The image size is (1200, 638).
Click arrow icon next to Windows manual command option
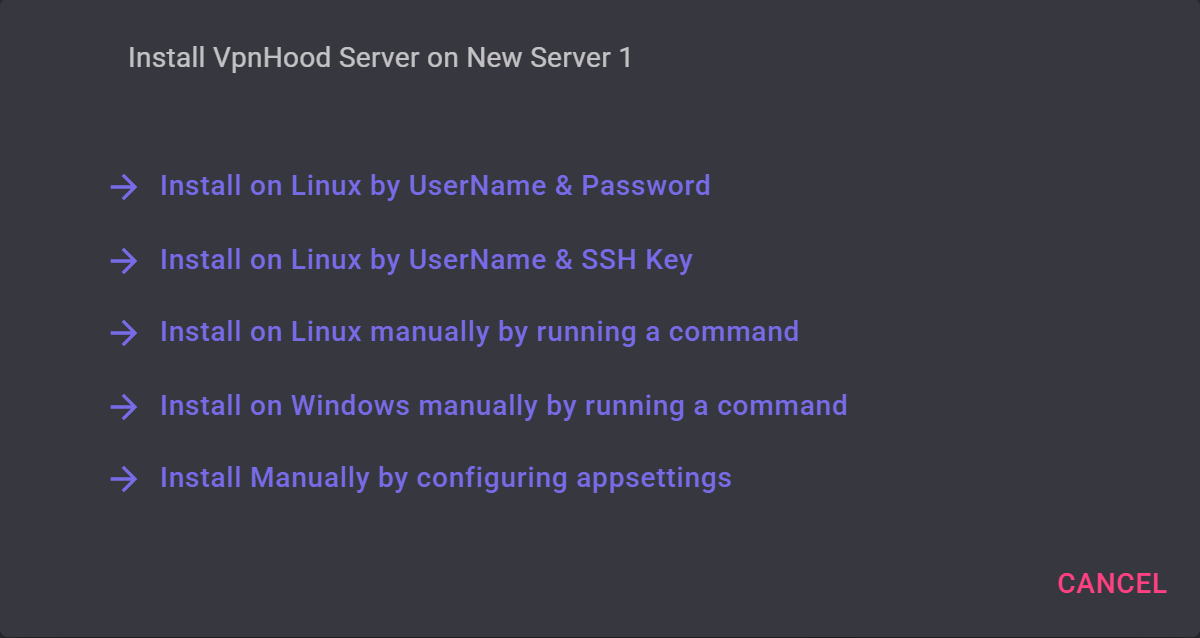(123, 407)
